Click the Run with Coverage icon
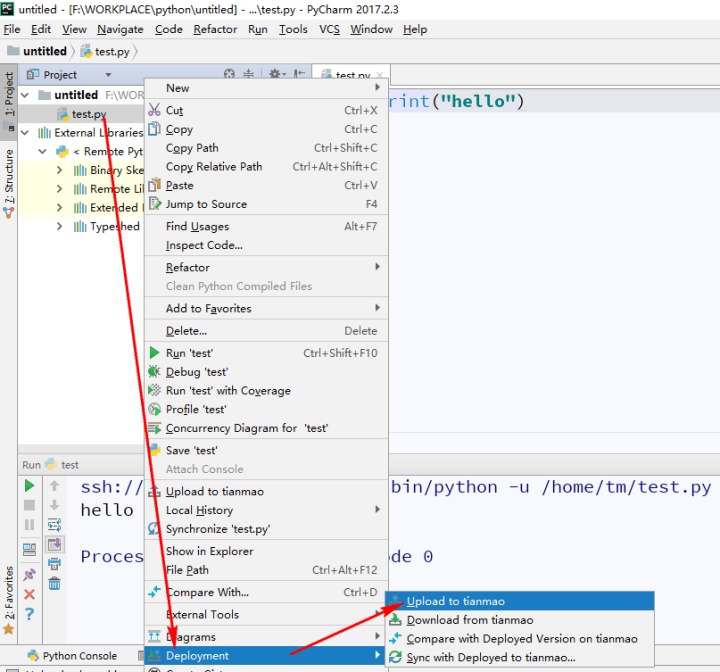Viewport: 720px width, 672px height. tap(154, 390)
